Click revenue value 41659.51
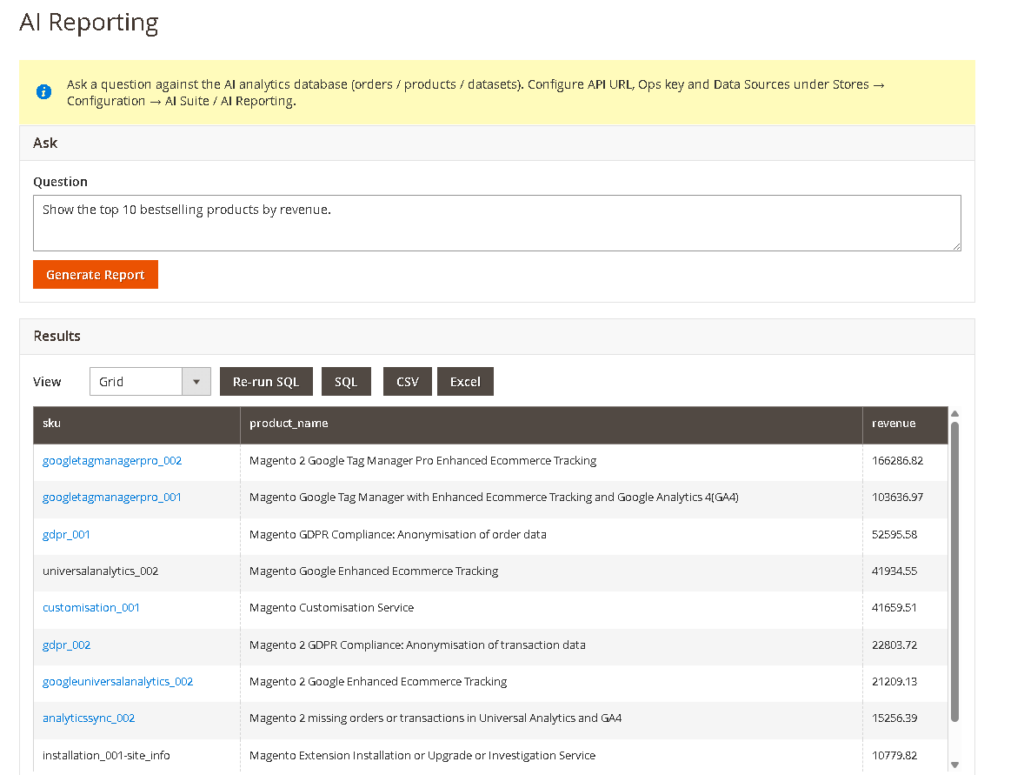Image resolution: width=1024 pixels, height=775 pixels. 894,607
